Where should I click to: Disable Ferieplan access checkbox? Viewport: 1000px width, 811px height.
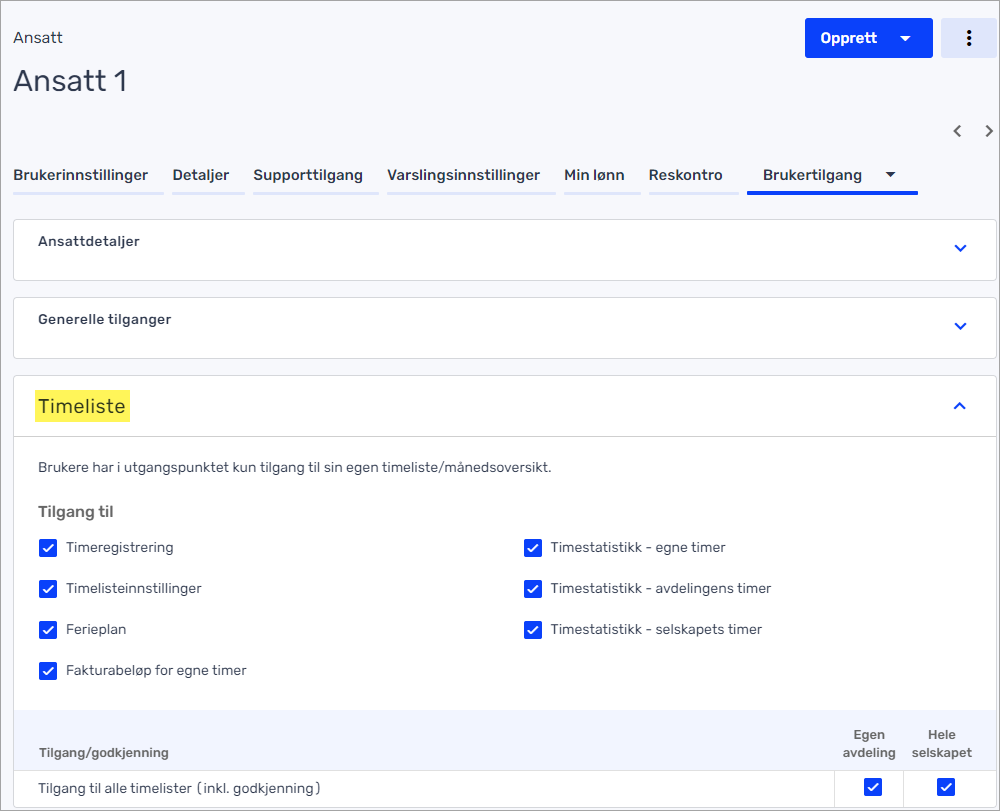click(x=48, y=630)
